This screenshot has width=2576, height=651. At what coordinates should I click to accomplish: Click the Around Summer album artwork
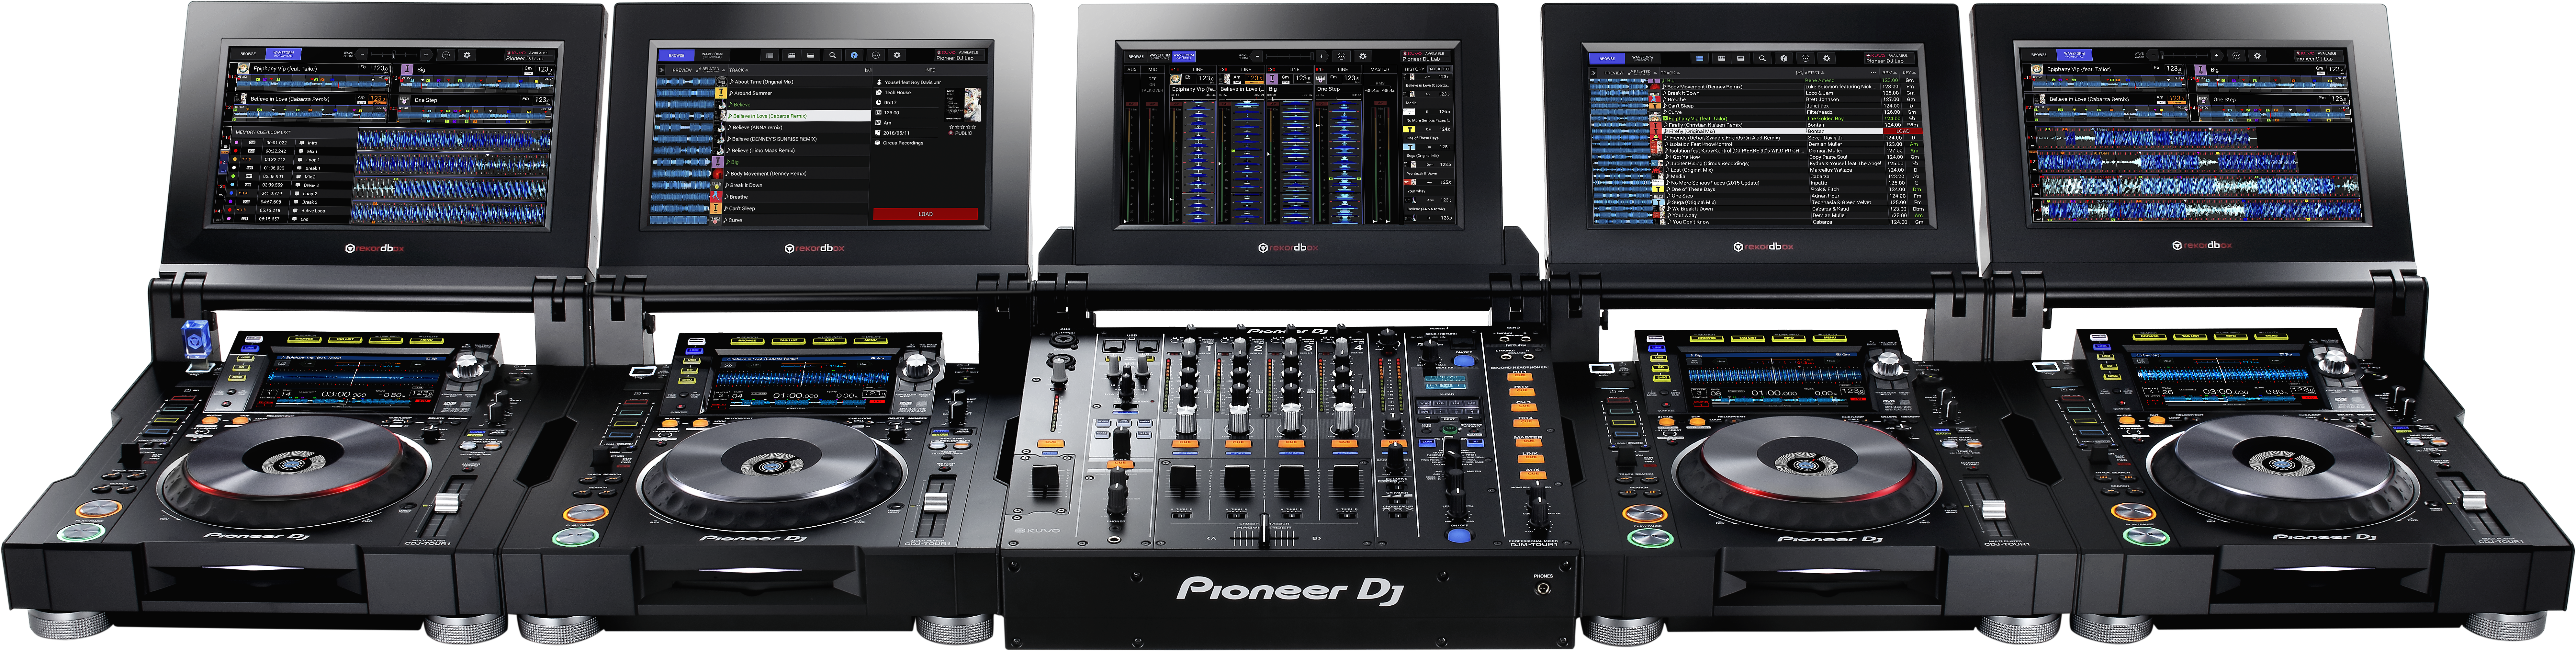(721, 93)
